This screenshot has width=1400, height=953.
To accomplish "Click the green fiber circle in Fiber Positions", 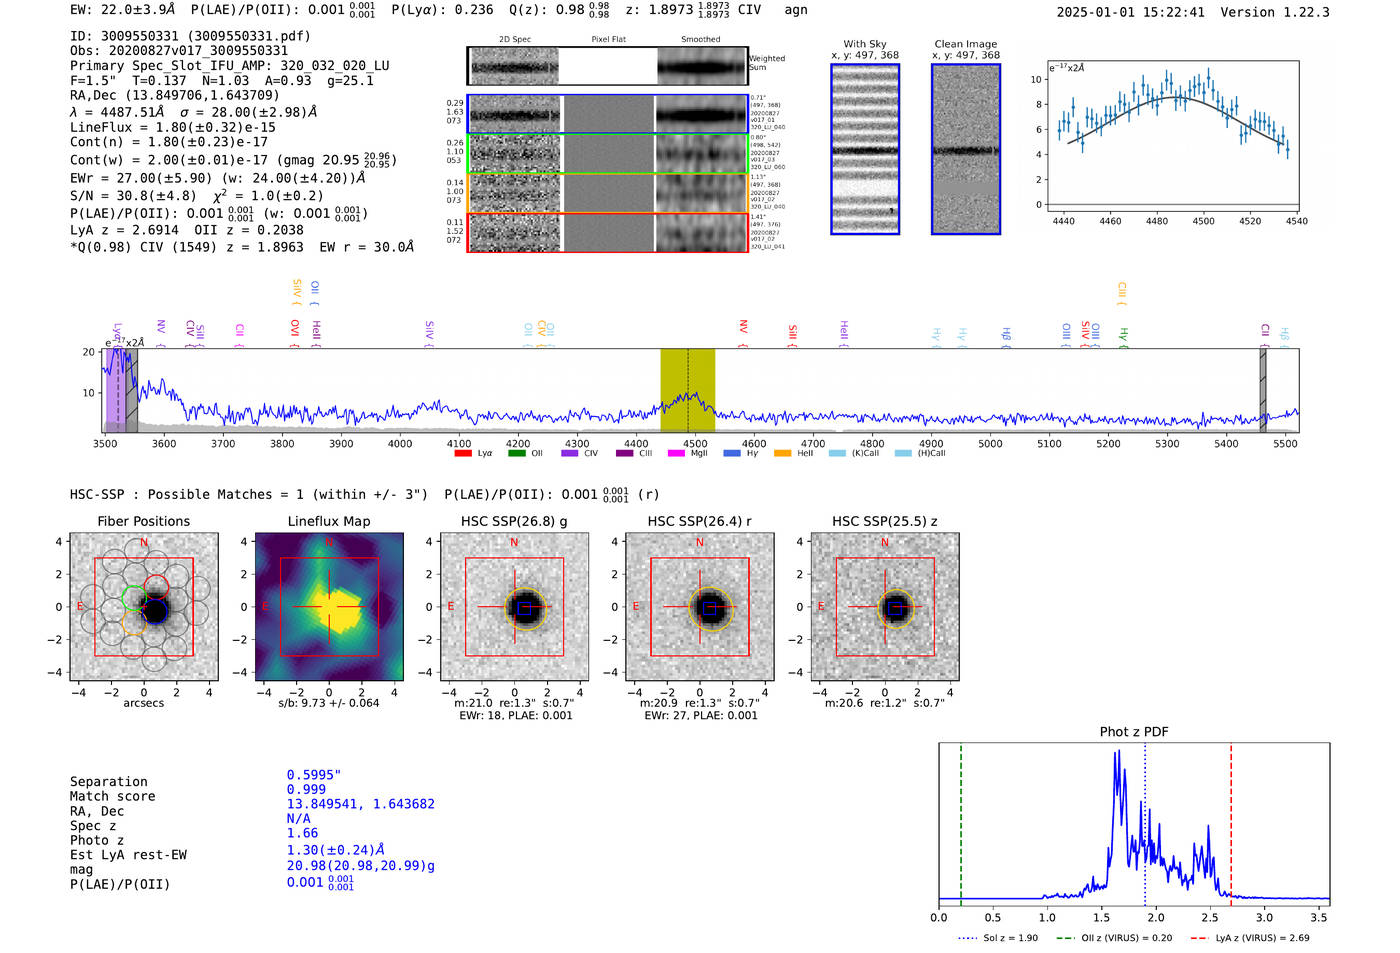I will click(x=134, y=599).
